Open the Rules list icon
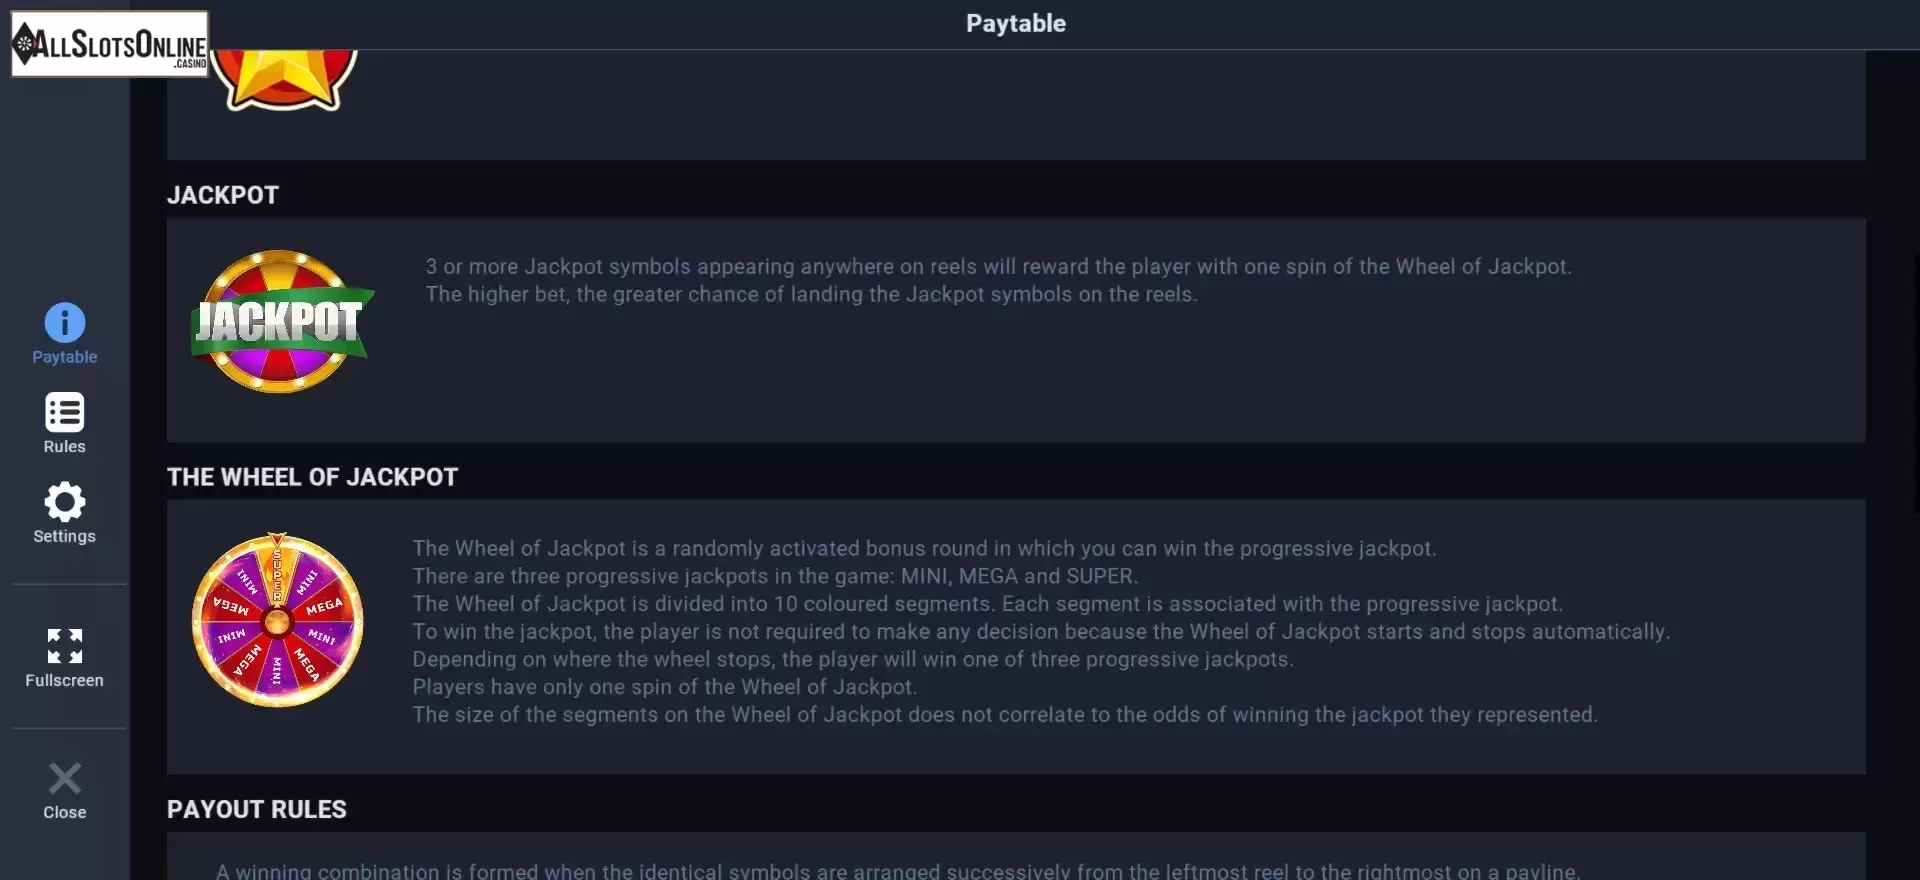Image resolution: width=1920 pixels, height=880 pixels. click(x=65, y=412)
